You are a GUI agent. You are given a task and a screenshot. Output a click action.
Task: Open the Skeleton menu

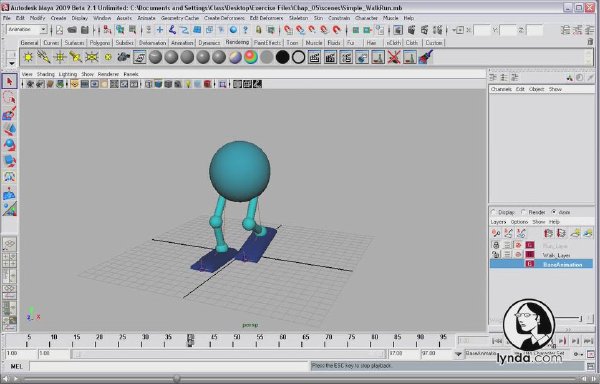point(298,18)
